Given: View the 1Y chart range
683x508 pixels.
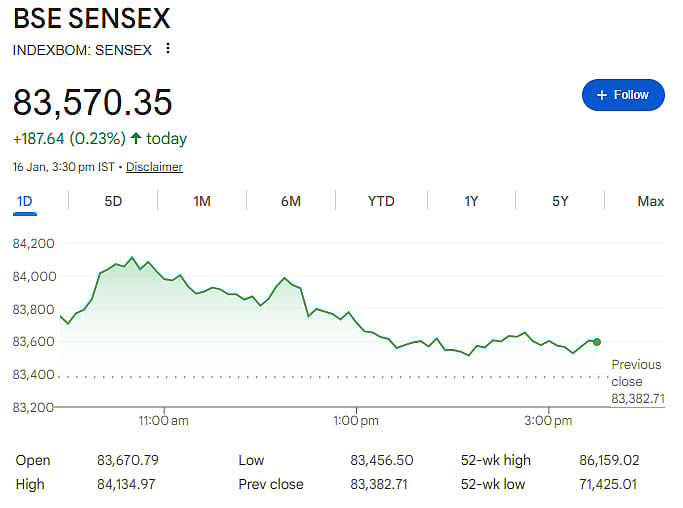Looking at the screenshot, I should pos(471,201).
